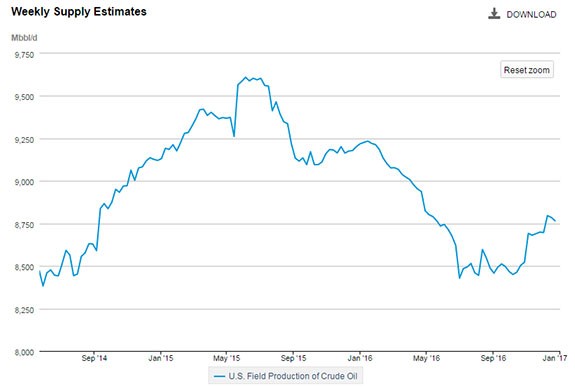Toggle U.S. Field Production of Crude Oil series
Screen dimensions: 575x389
pyautogui.click(x=286, y=376)
